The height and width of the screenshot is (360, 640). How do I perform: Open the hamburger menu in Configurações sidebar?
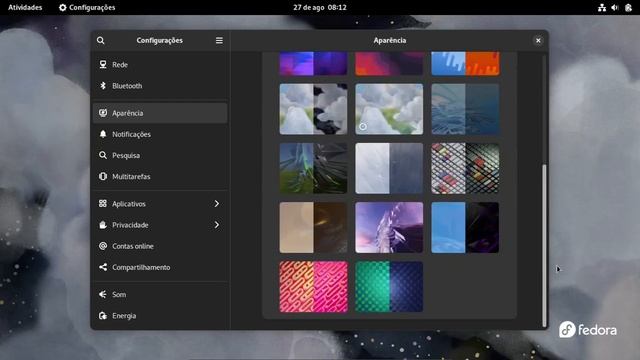[x=219, y=40]
